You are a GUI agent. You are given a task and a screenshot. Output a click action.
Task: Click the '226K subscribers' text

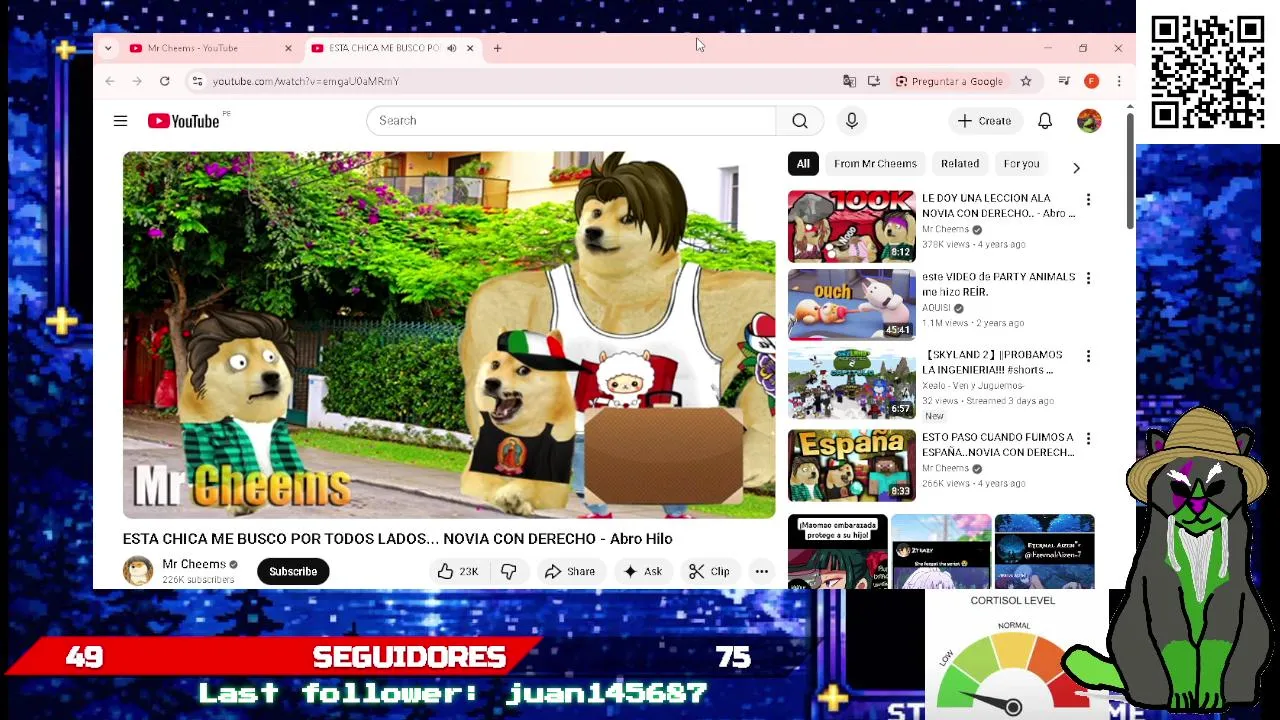point(198,580)
